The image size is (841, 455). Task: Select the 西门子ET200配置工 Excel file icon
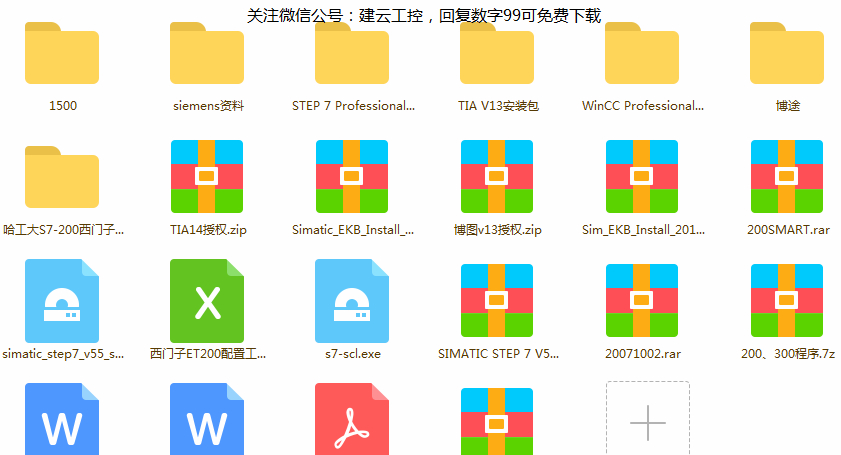207,301
